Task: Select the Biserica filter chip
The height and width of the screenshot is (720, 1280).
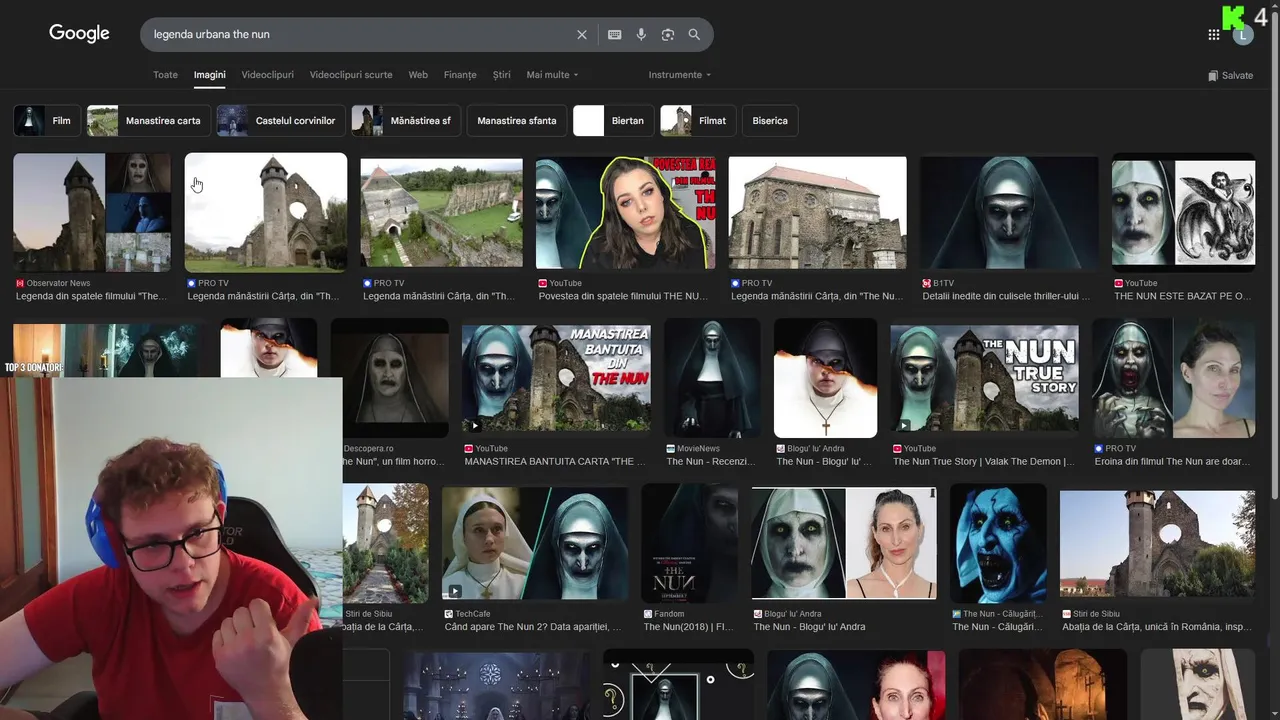Action: (x=770, y=121)
